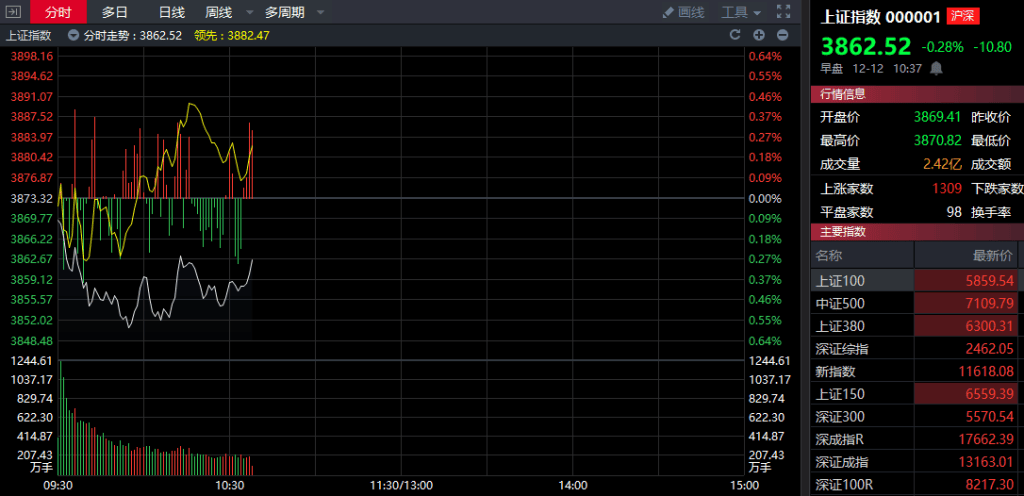Viewport: 1024px width, 496px height.
Task: Click the refresh chart icon
Action: coord(734,35)
